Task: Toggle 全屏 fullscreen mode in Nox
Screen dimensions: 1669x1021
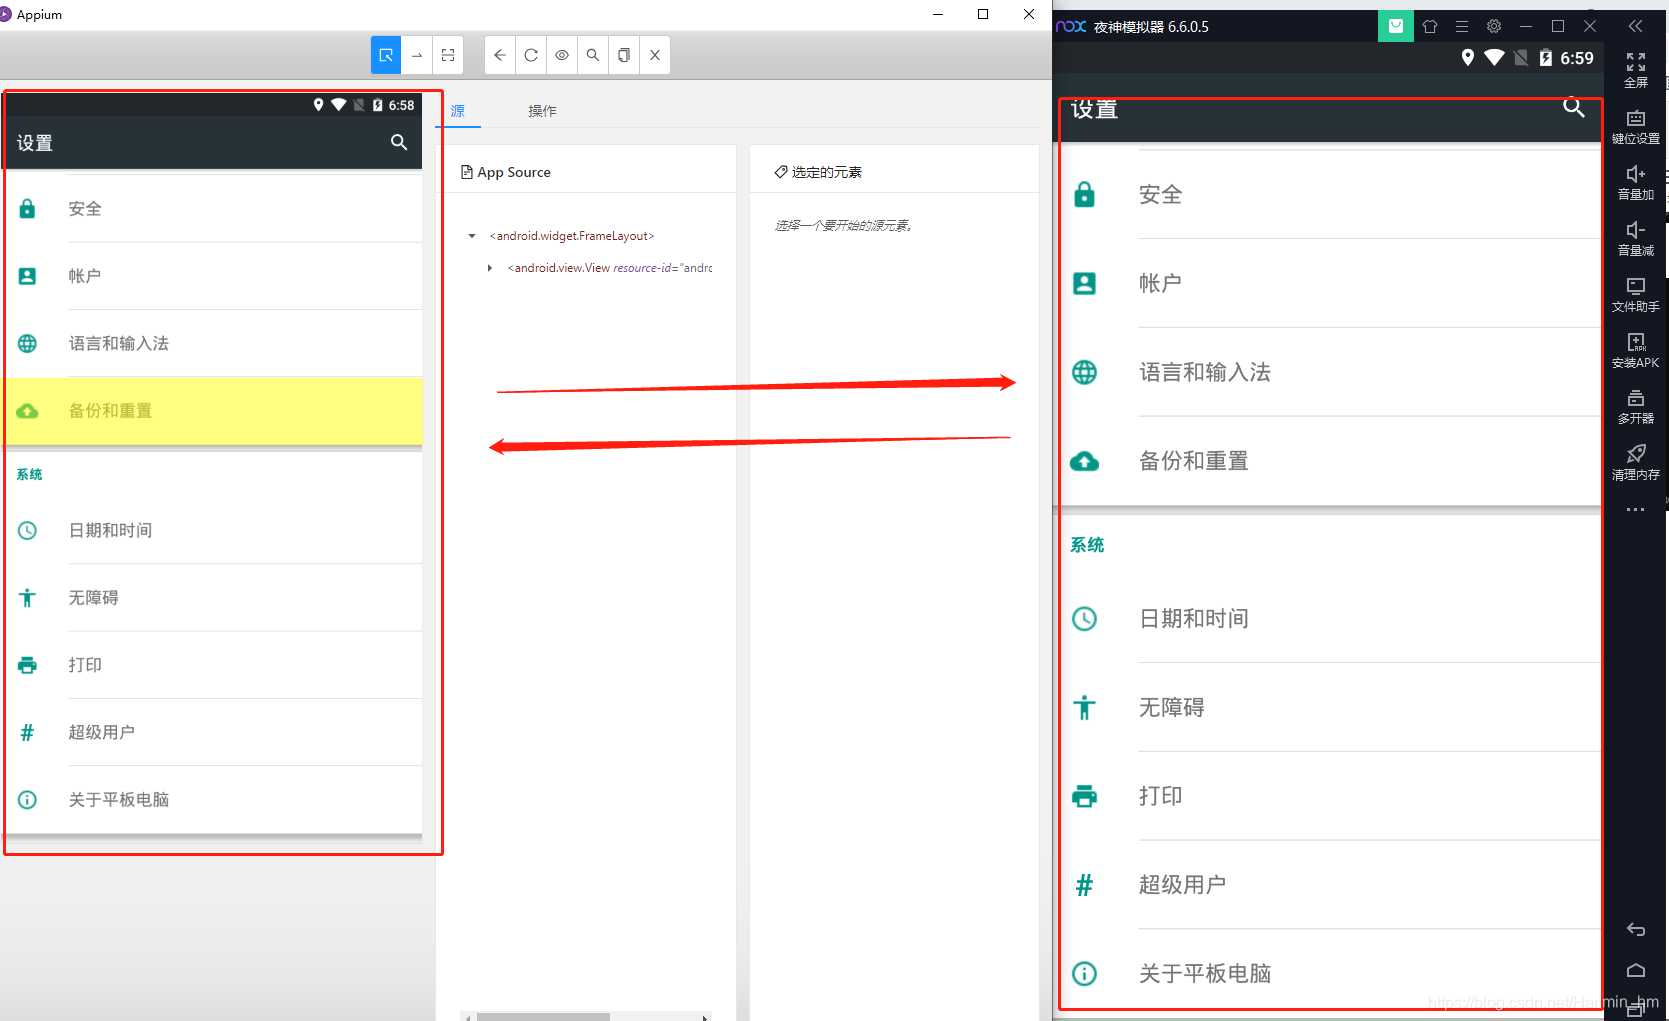Action: 1635,70
